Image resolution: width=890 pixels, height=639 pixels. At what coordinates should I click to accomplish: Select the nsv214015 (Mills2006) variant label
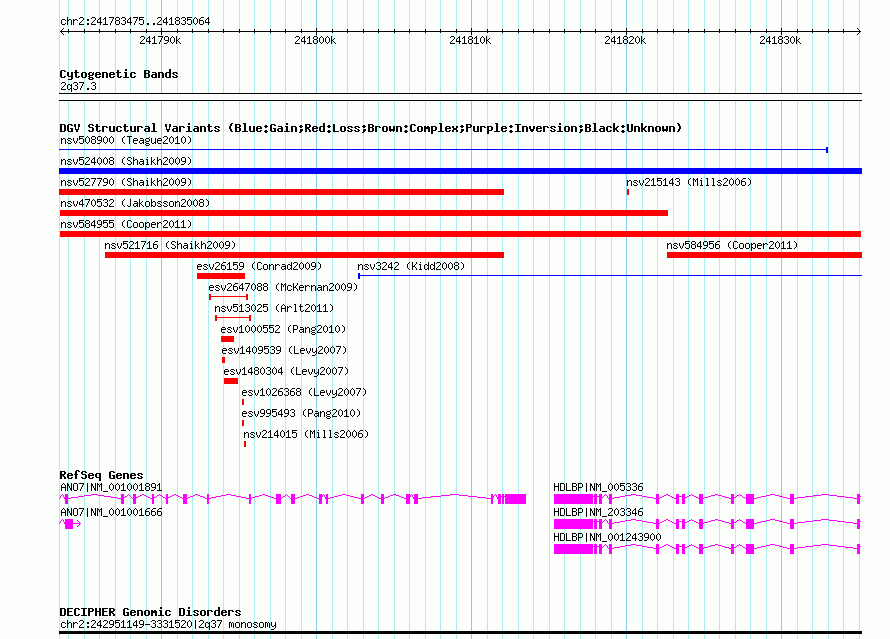click(x=306, y=434)
